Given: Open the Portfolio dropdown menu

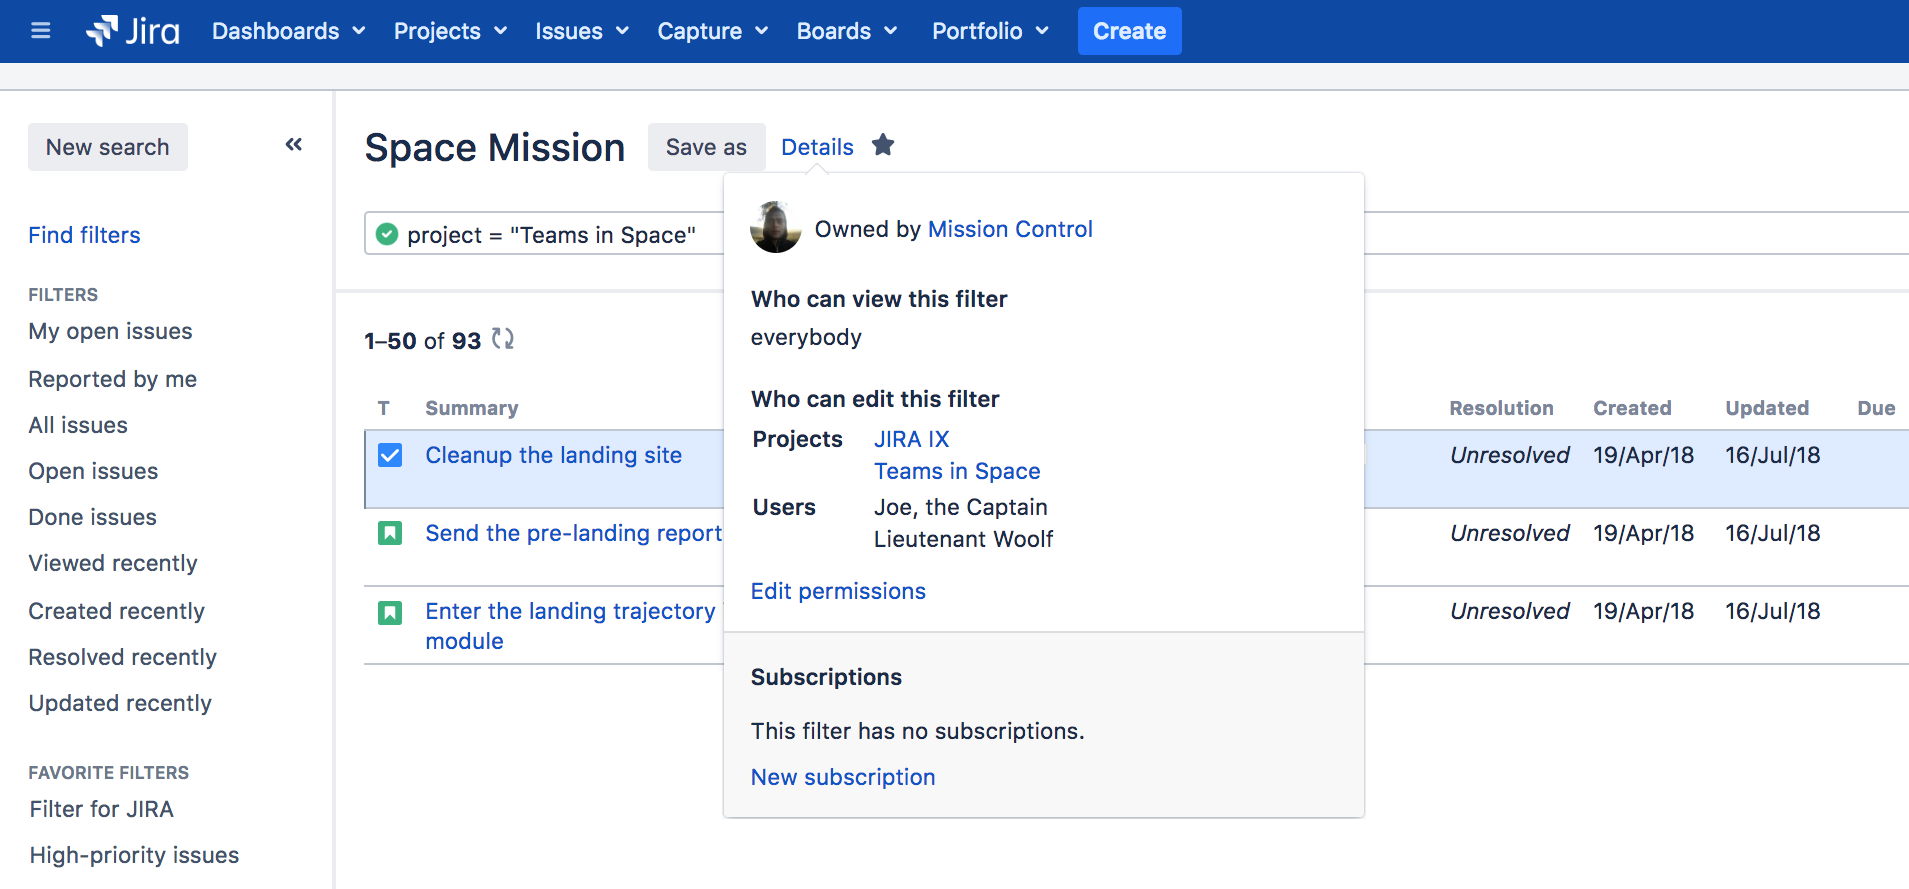Looking at the screenshot, I should click(x=990, y=31).
